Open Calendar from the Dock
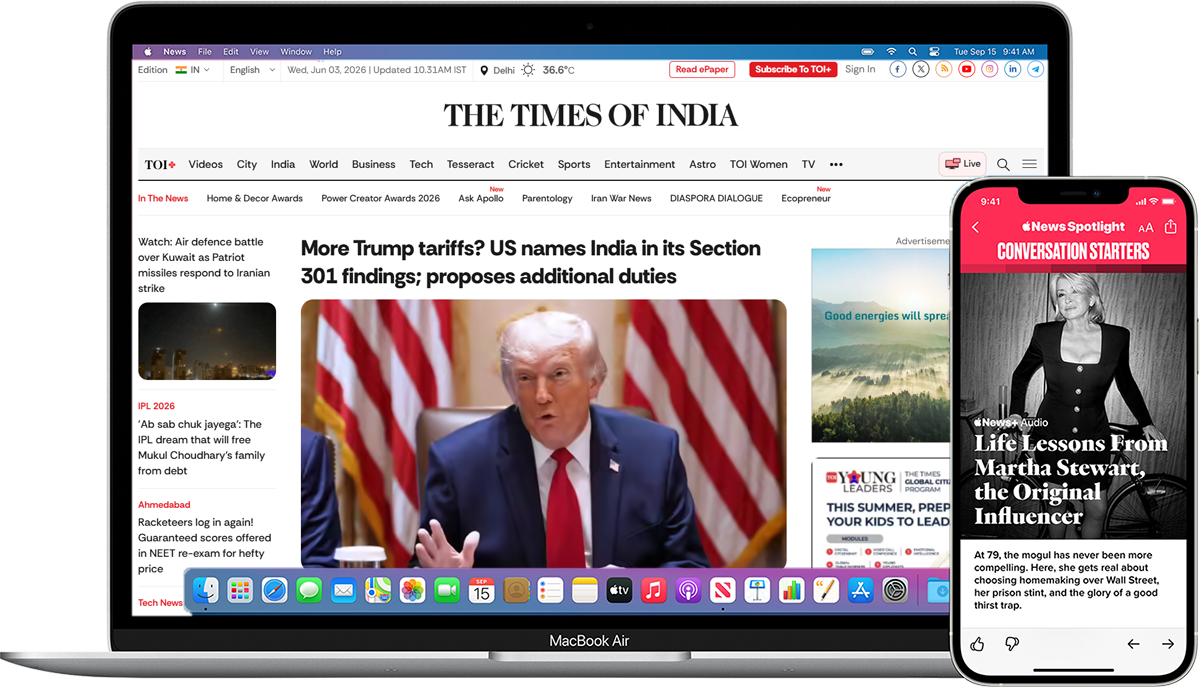This screenshot has width=1200, height=687. 481,590
